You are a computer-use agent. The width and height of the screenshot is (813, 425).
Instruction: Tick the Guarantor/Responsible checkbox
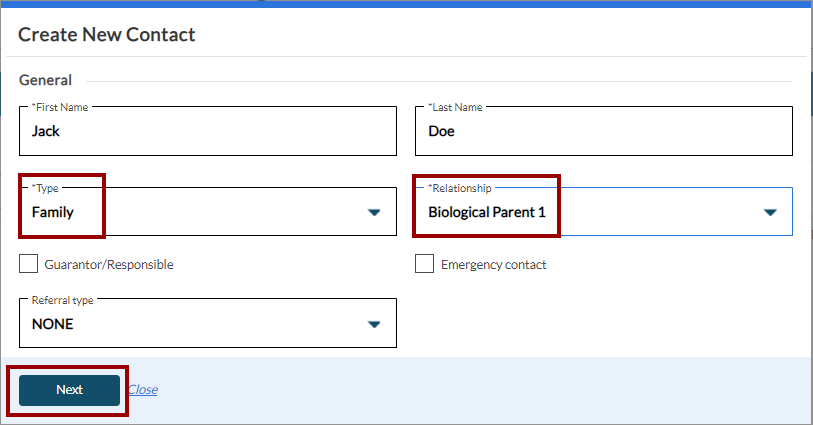[x=29, y=264]
